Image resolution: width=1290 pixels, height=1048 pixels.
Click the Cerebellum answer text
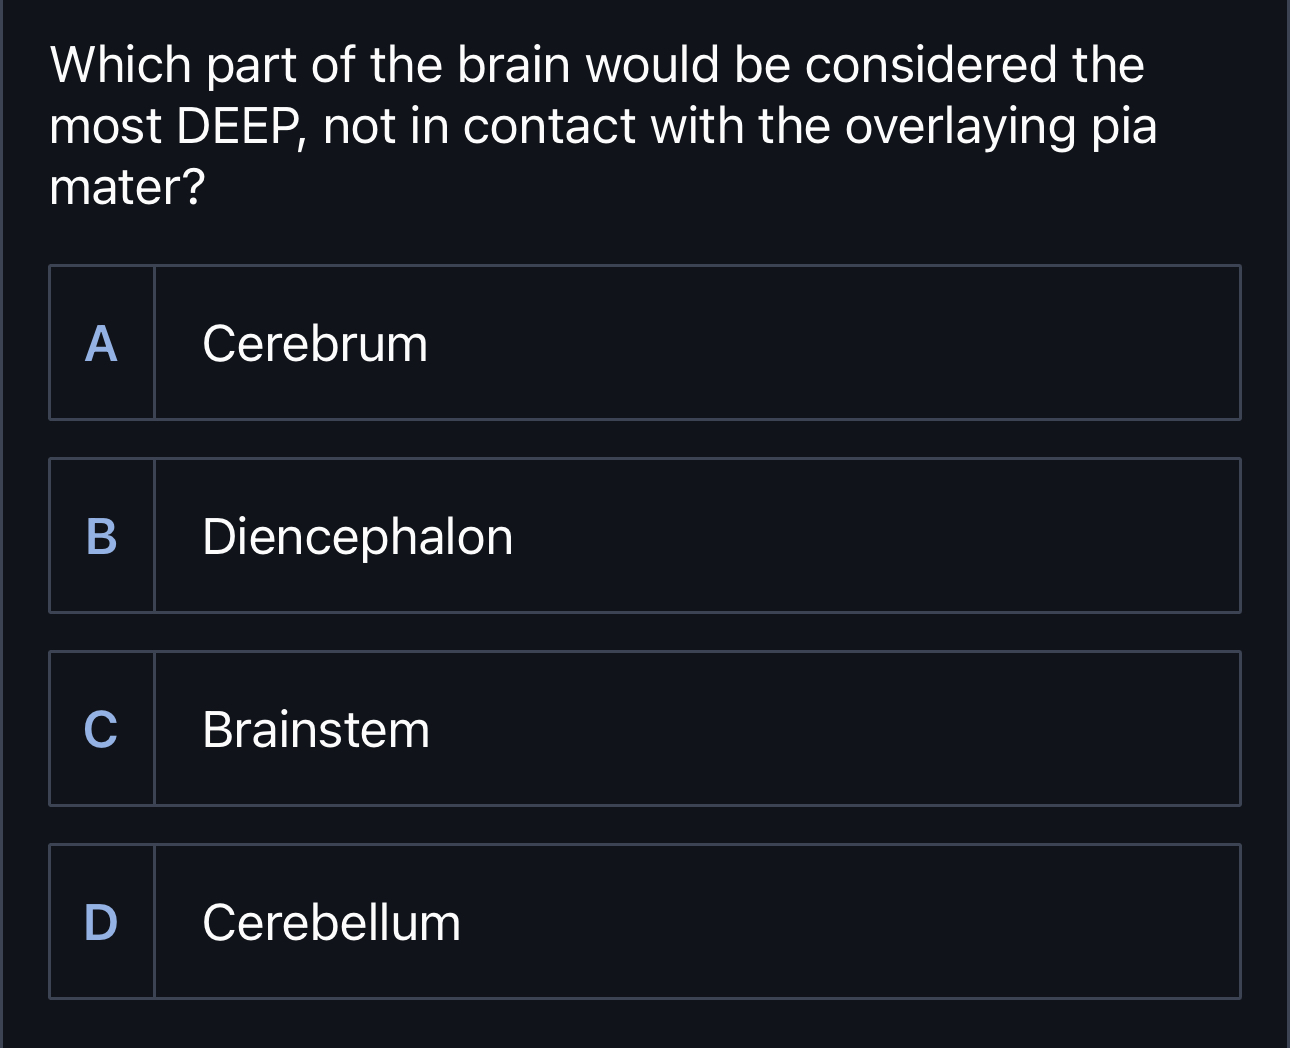(x=331, y=924)
